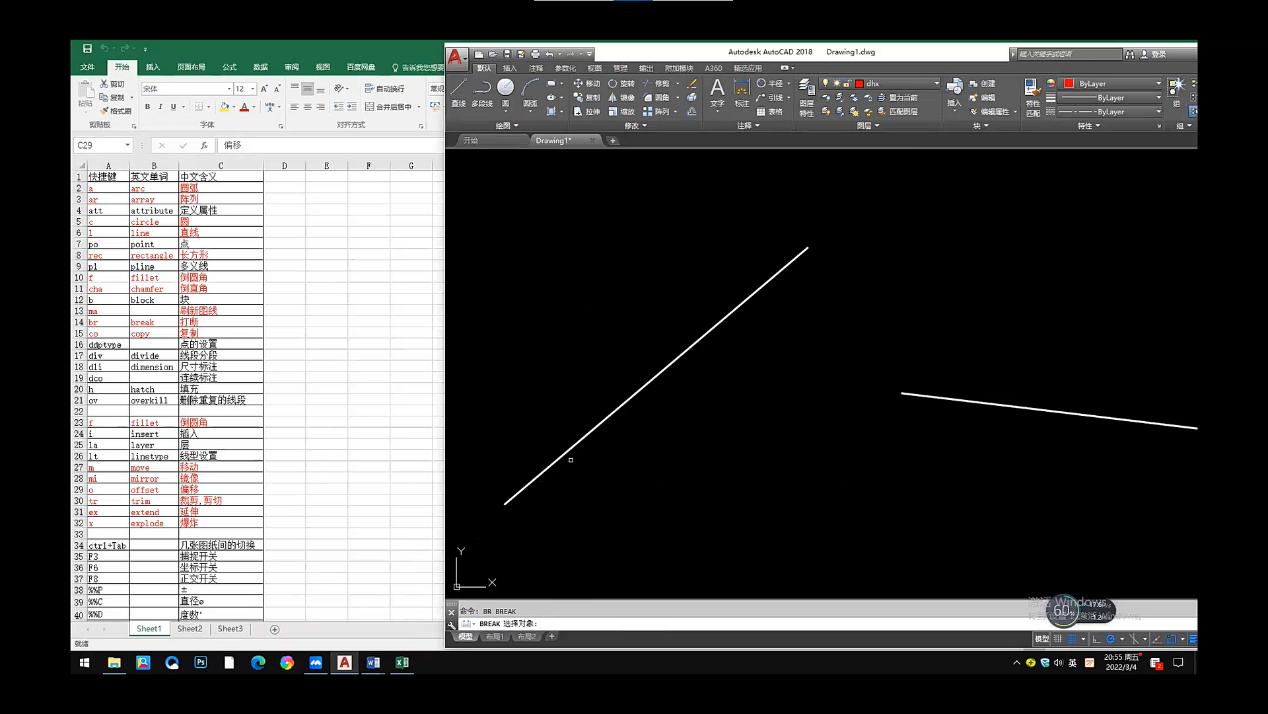Click the red ByLayer color swatch
1268x714 pixels.
coord(1069,84)
